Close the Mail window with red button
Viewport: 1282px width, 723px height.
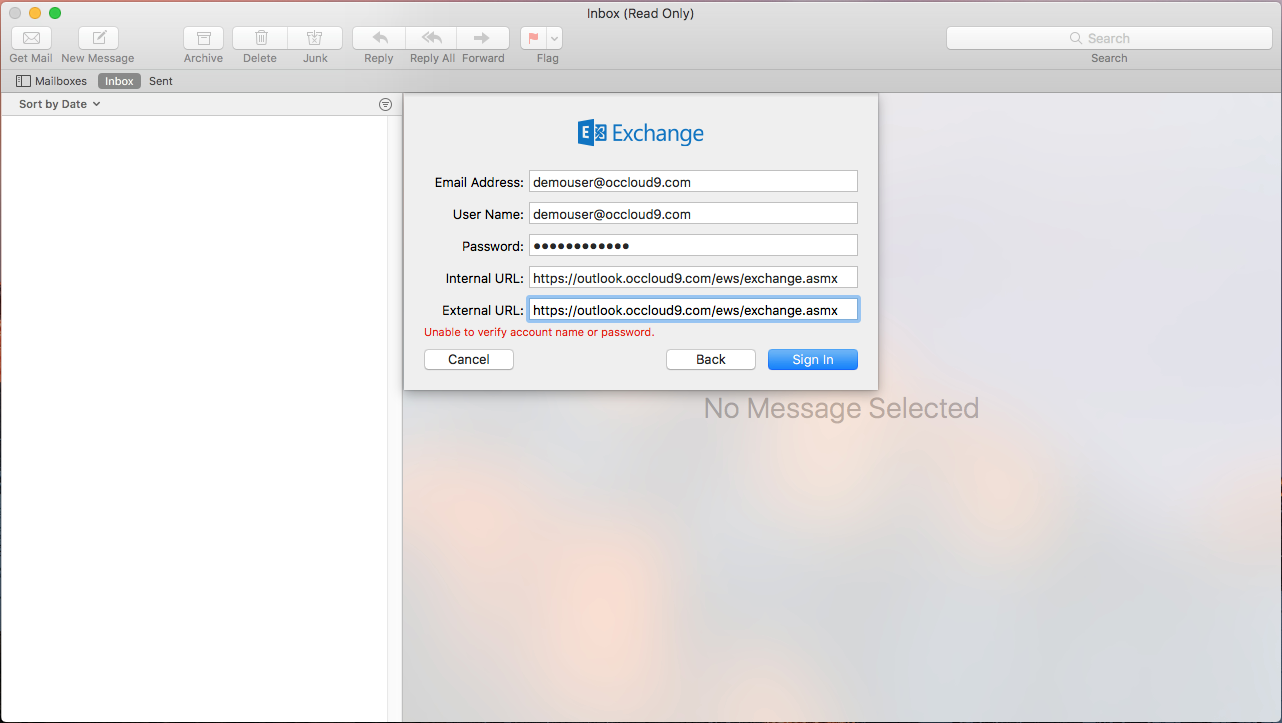tap(15, 13)
